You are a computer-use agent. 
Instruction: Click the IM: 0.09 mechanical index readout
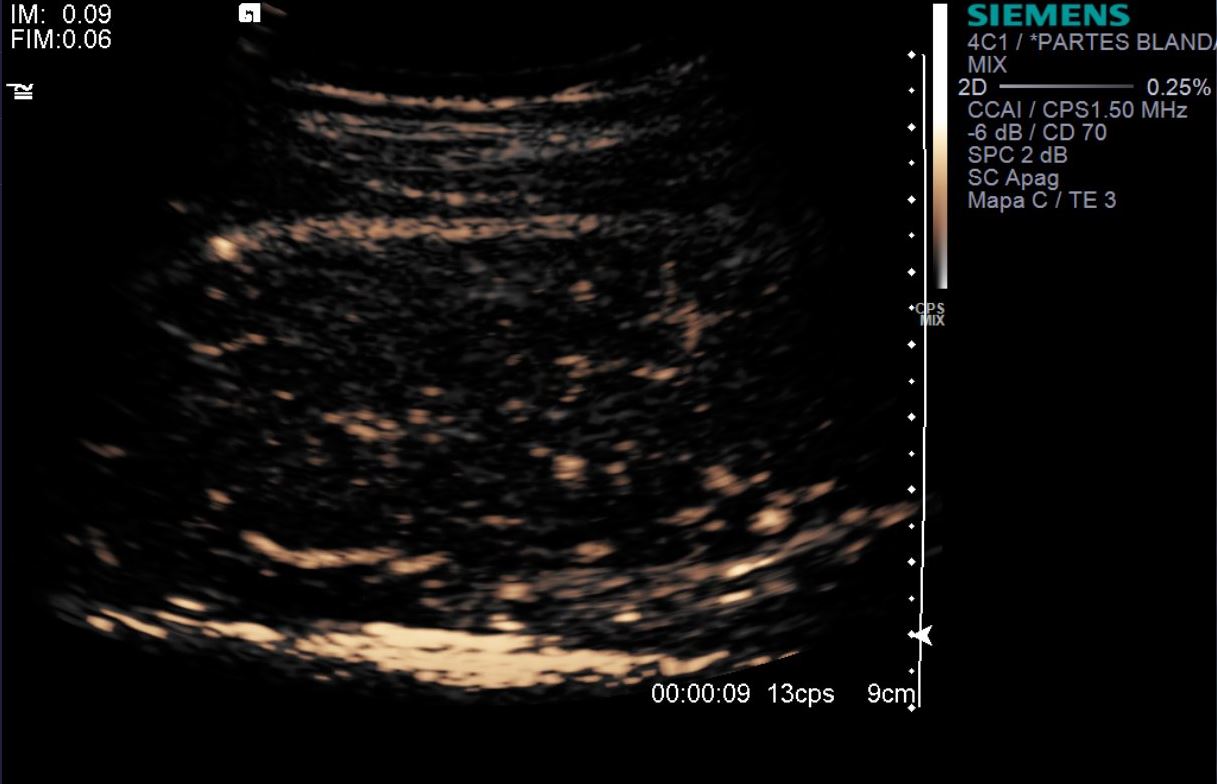[x=61, y=15]
